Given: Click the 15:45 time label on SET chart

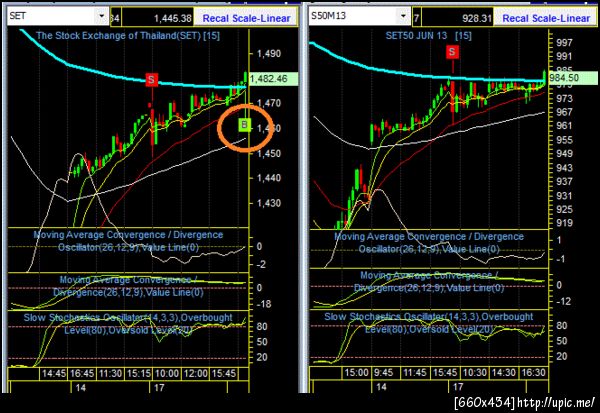Looking at the screenshot, I should (x=223, y=374).
